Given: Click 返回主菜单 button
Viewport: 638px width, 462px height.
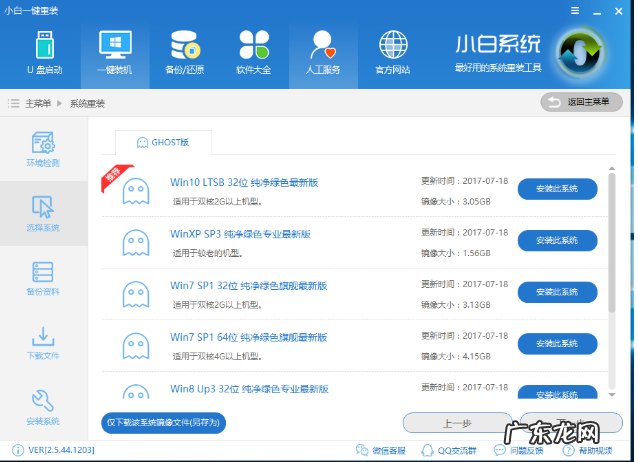Looking at the screenshot, I should (581, 102).
